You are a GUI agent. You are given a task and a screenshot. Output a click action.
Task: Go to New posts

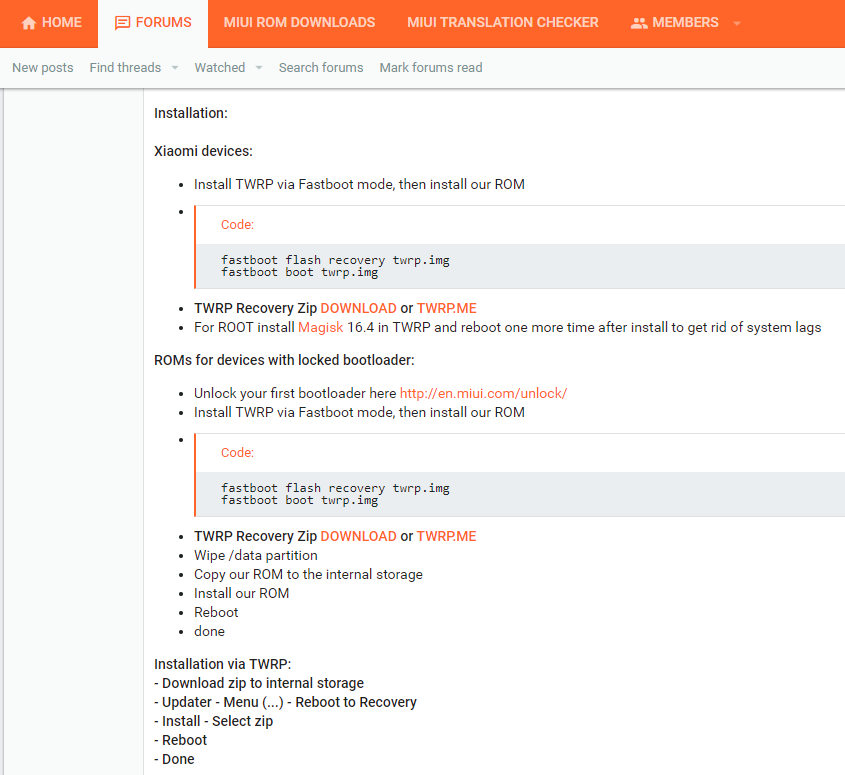click(x=43, y=67)
